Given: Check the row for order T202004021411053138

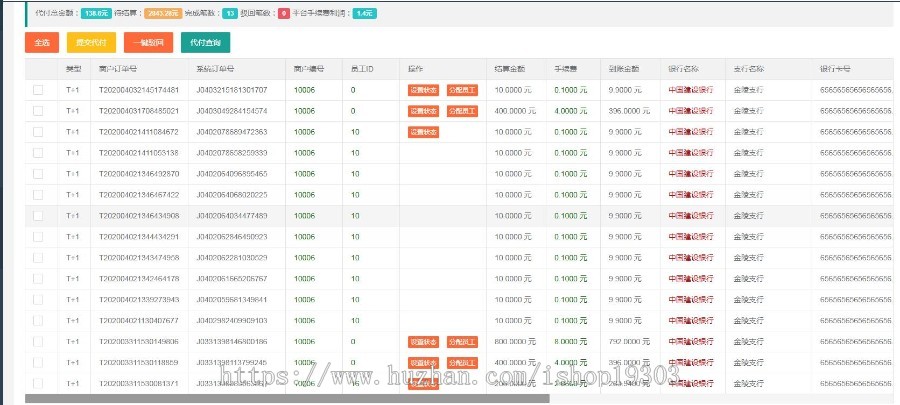Looking at the screenshot, I should [38, 153].
